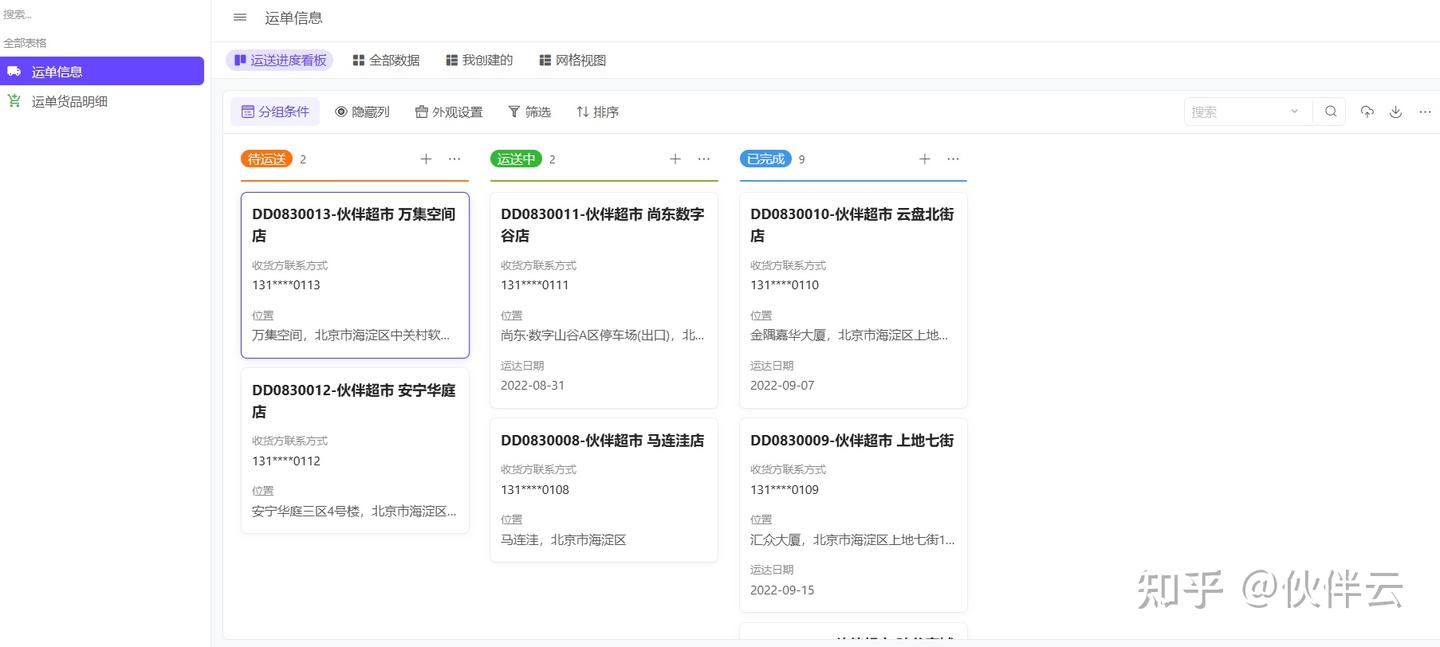Open the 排序 sort settings
The height and width of the screenshot is (647, 1440).
point(597,111)
